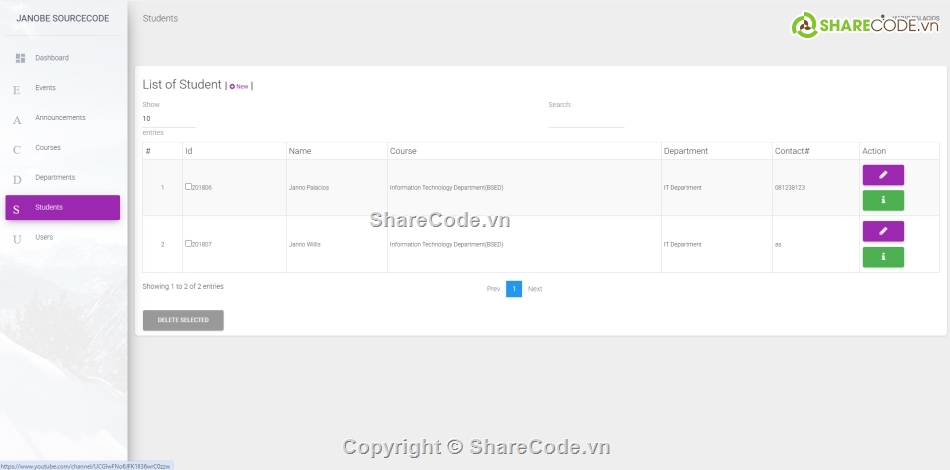Click the Next pagination link

click(535, 289)
